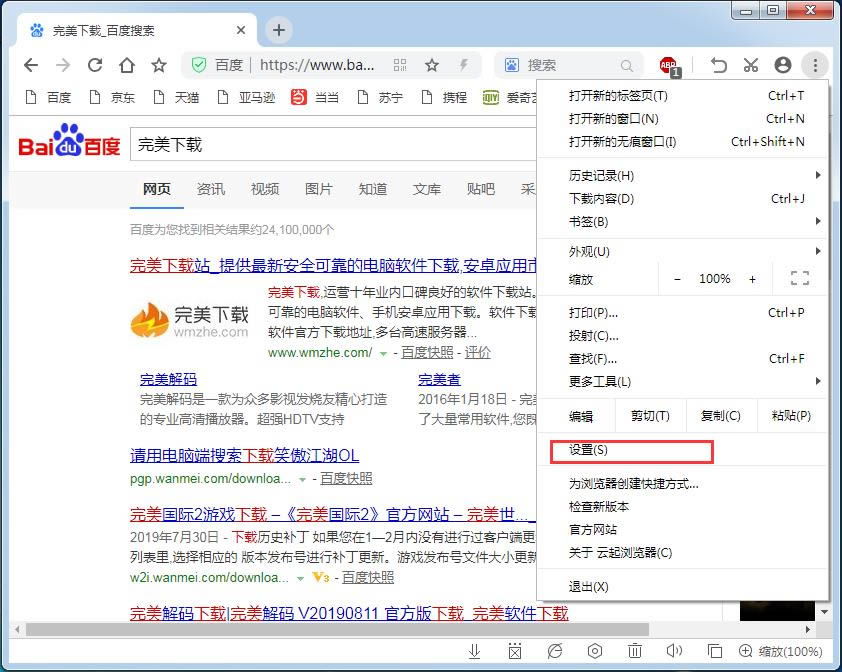The height and width of the screenshot is (672, 842).
Task: Click the boxed X icon in status bar
Action: coord(514,651)
